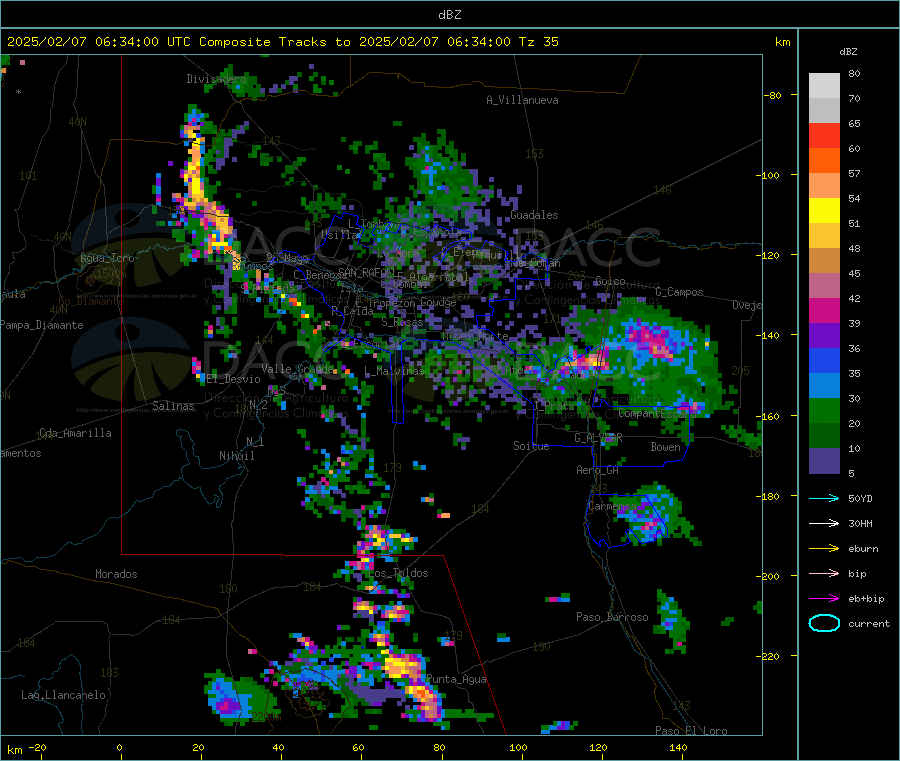This screenshot has width=900, height=761.
Task: Select the eburn legend label
Action: point(863,549)
